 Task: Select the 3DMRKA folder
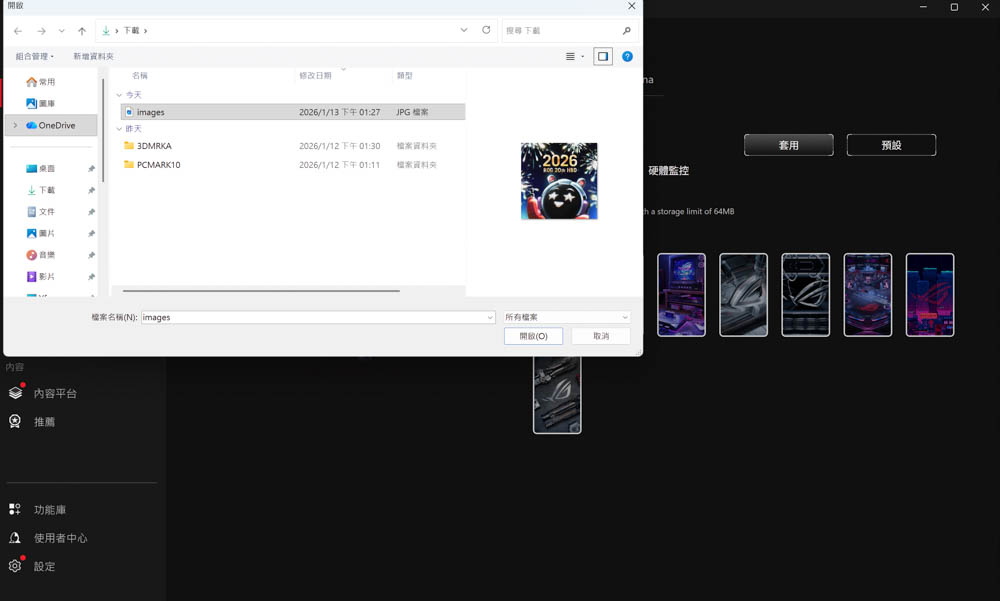point(154,146)
